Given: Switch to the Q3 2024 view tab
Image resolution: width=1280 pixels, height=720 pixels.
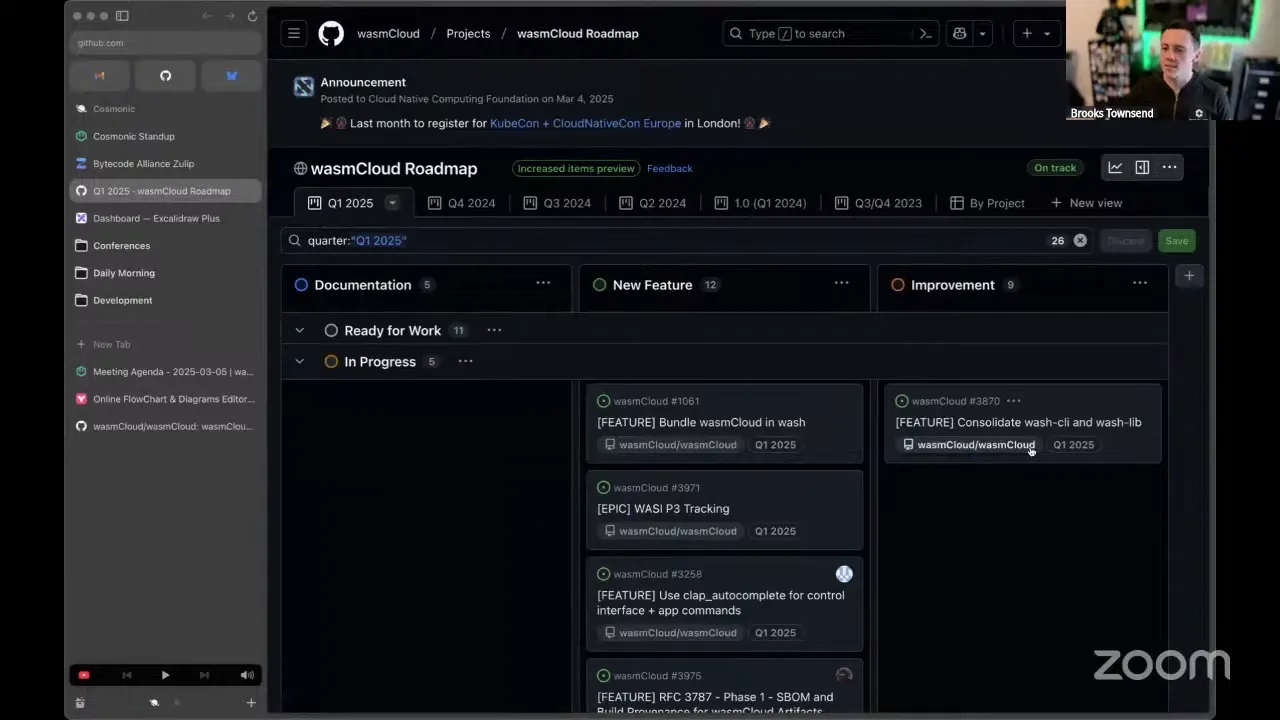Looking at the screenshot, I should tap(557, 203).
